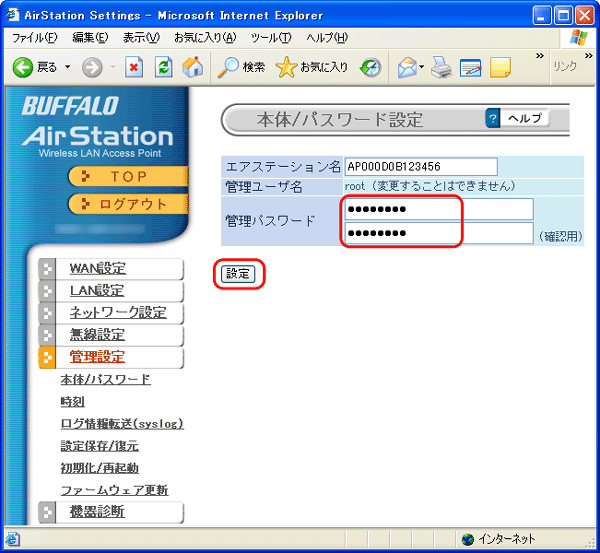This screenshot has width=600, height=553.
Task: Click the Mail envelope toolbar icon
Action: (406, 67)
